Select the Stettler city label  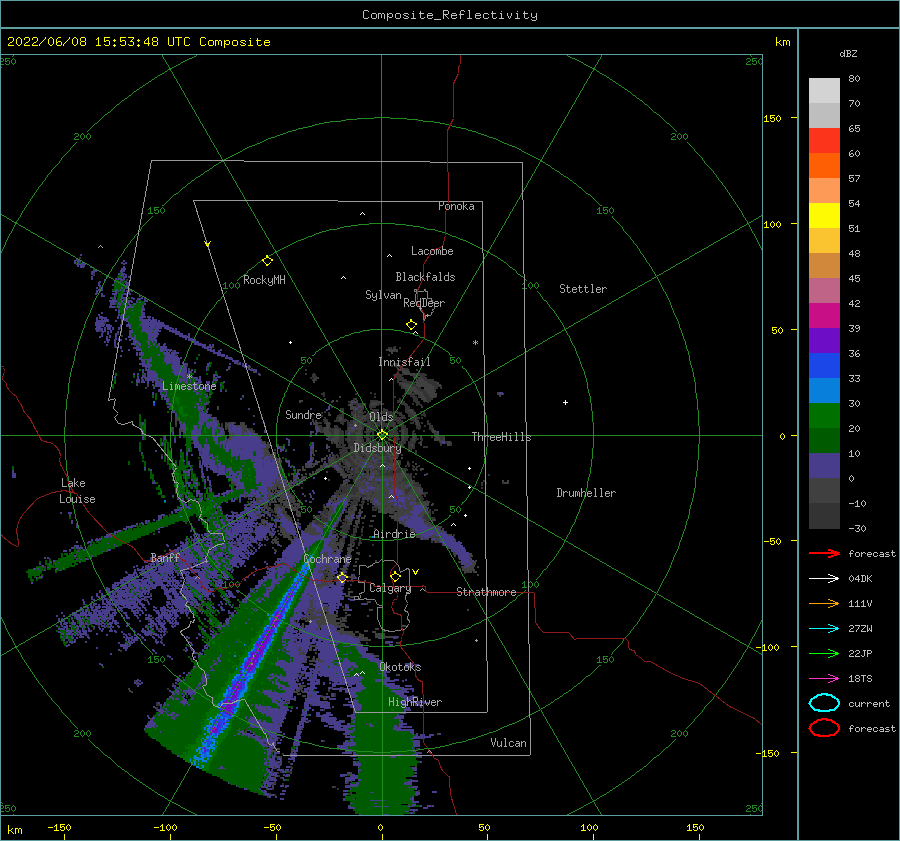click(x=583, y=289)
